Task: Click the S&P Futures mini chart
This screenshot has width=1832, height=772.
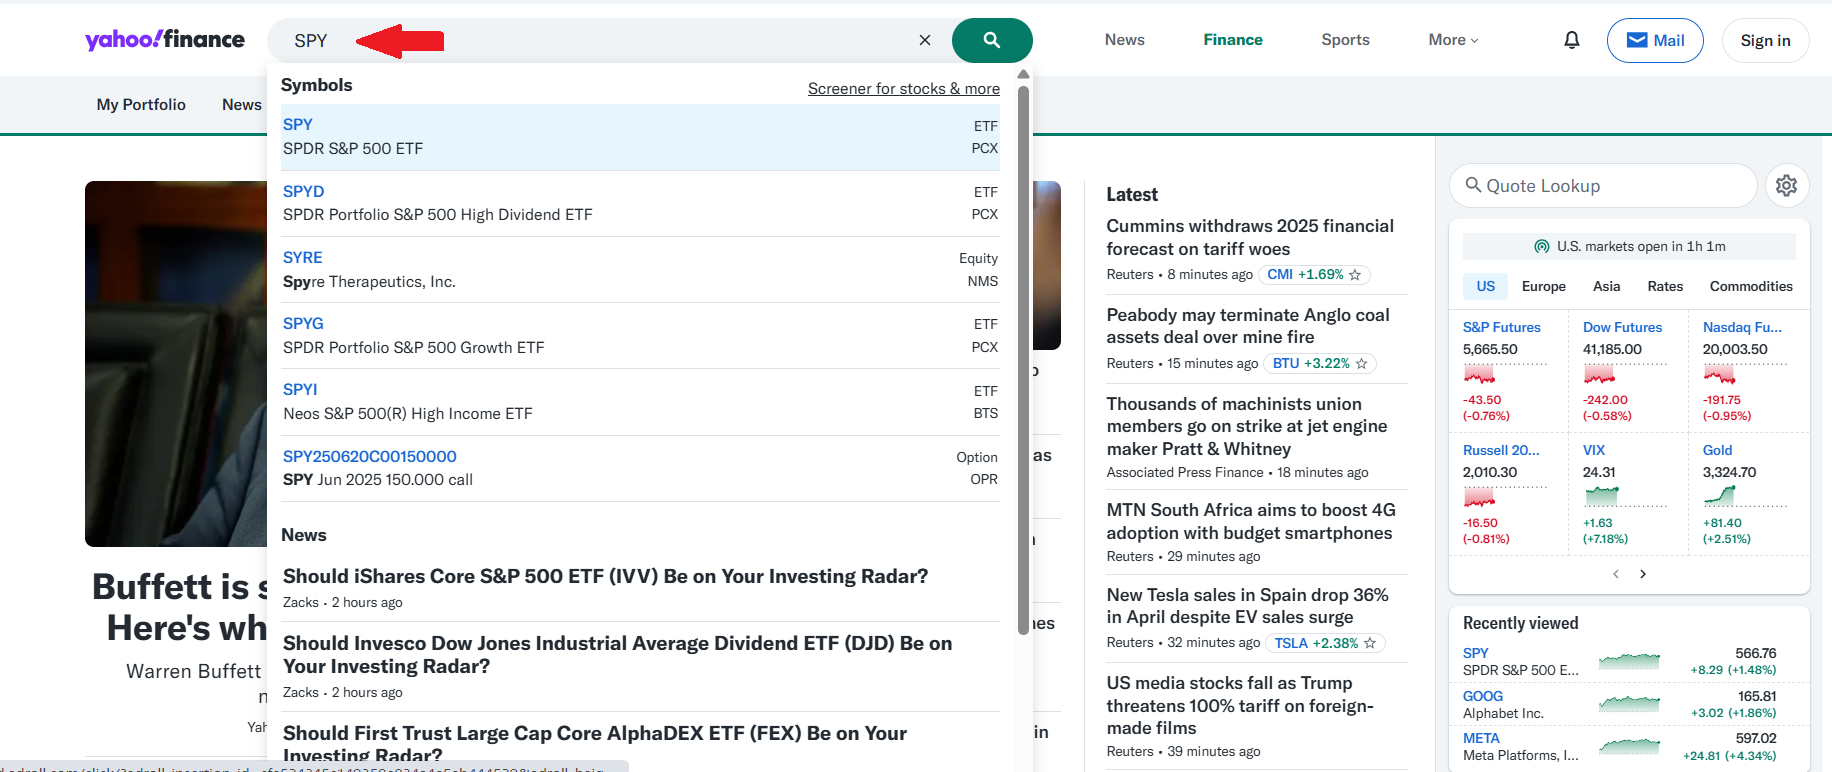Action: coord(1505,374)
